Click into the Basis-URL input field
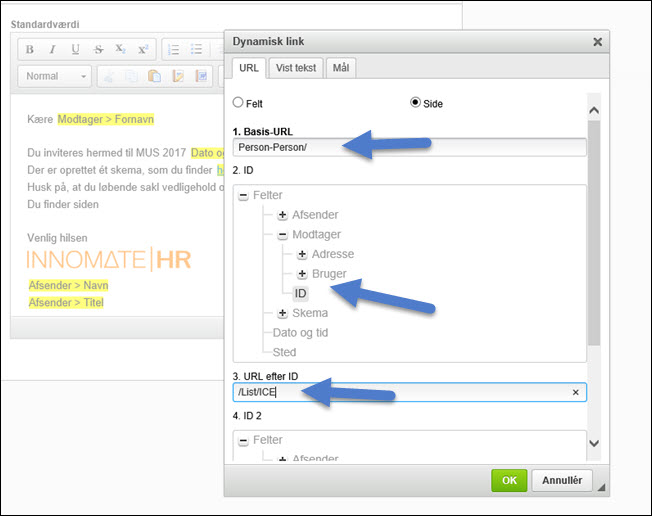This screenshot has width=652, height=516. point(409,147)
